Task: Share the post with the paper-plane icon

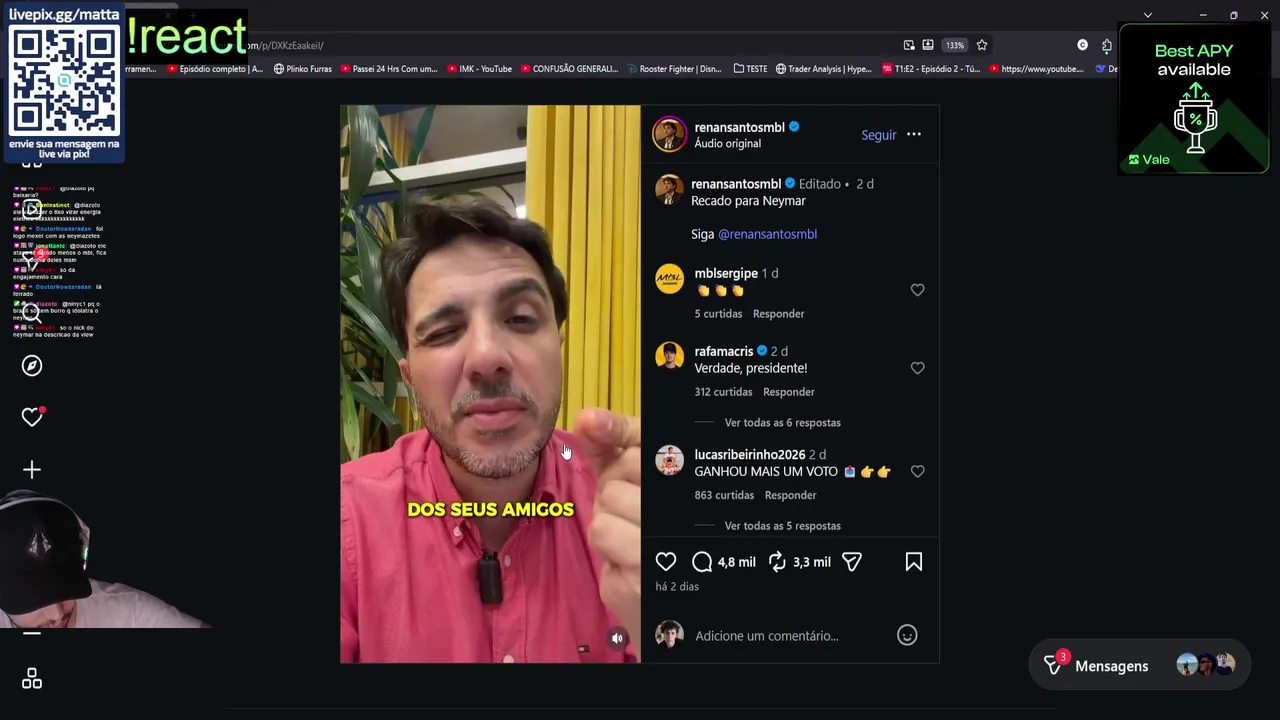Action: point(852,562)
